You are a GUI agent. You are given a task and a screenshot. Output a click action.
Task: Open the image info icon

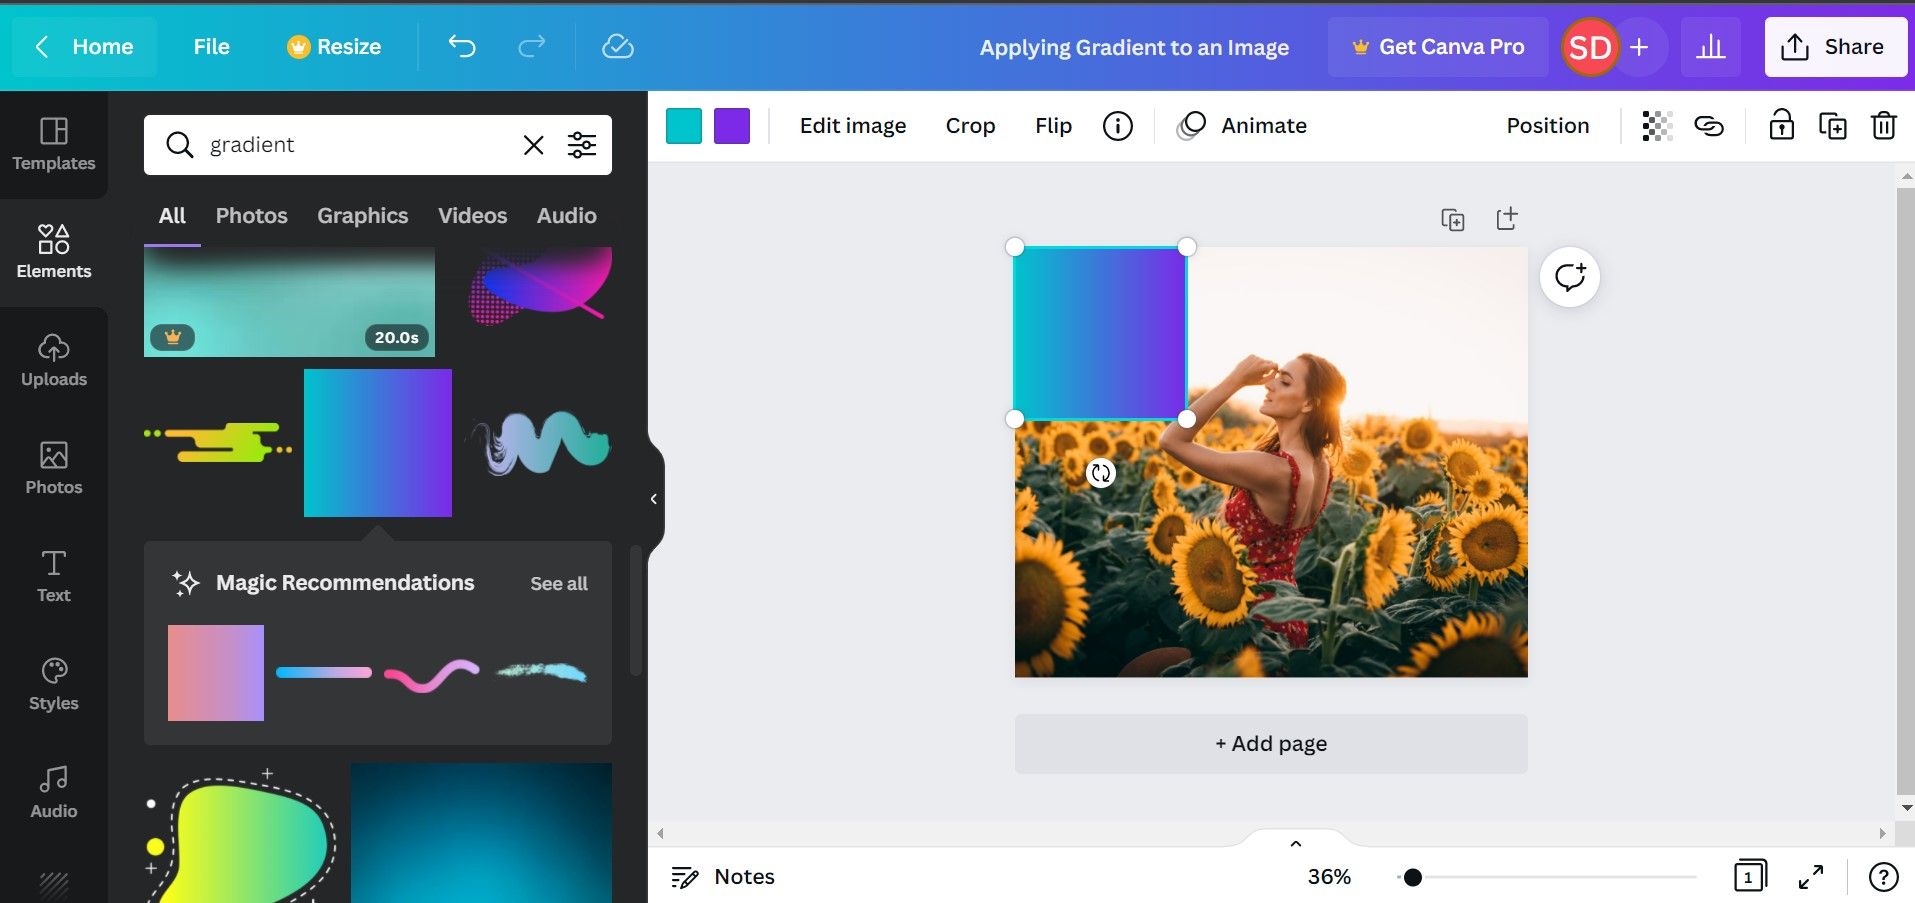(1117, 126)
